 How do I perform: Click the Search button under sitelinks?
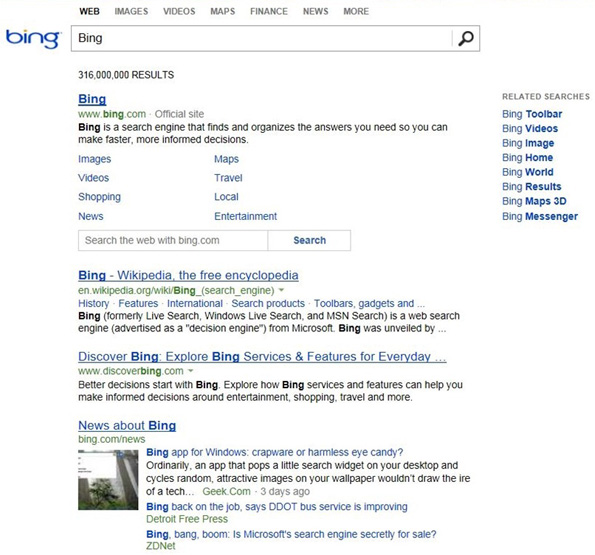coord(309,240)
